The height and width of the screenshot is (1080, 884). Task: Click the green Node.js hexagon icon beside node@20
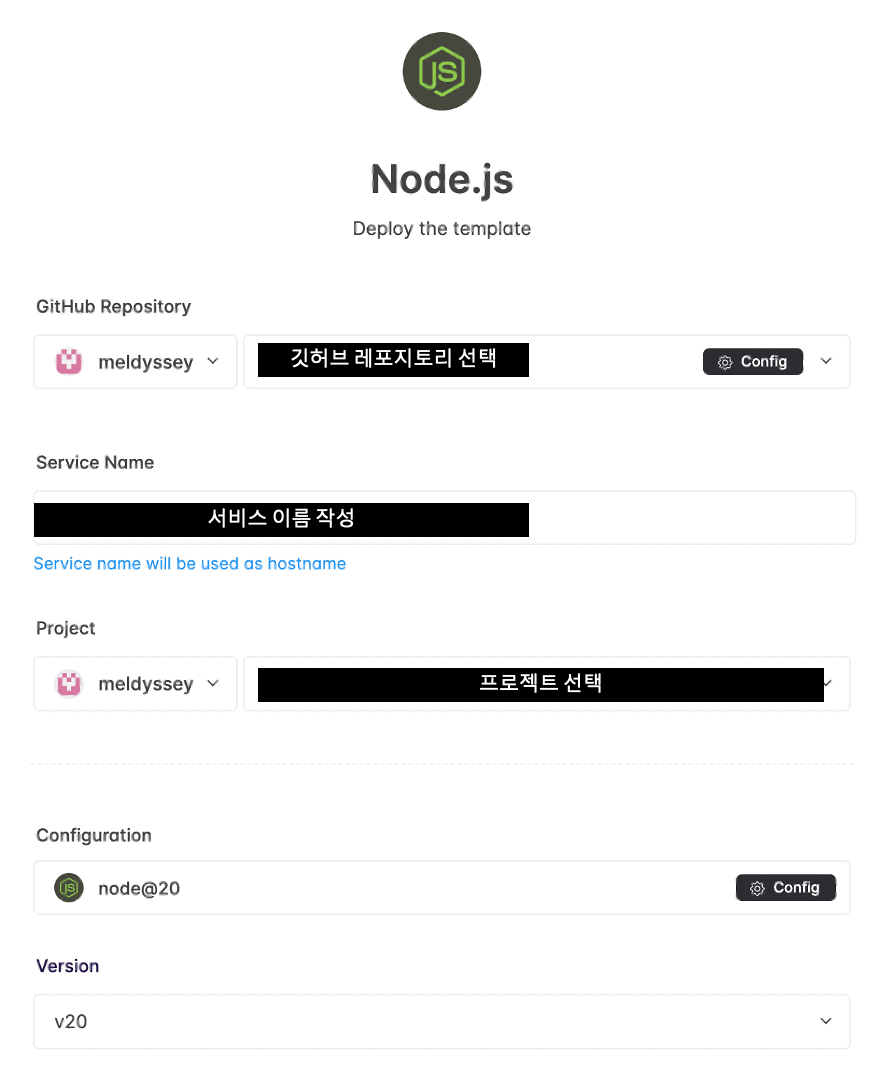(x=68, y=887)
